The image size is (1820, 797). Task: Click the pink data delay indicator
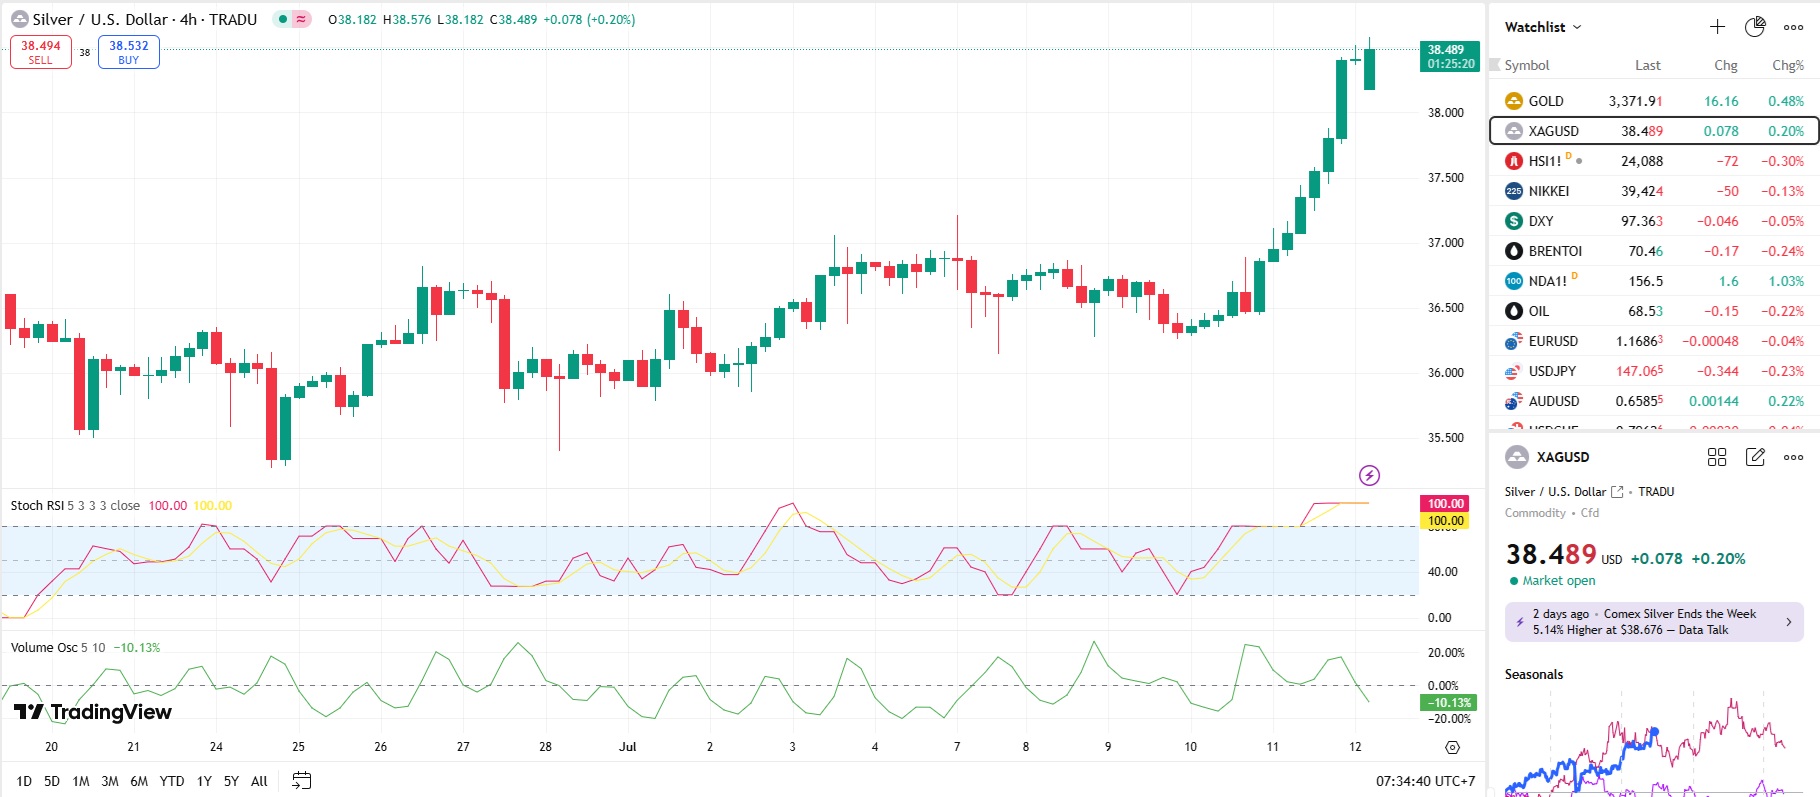(x=301, y=19)
